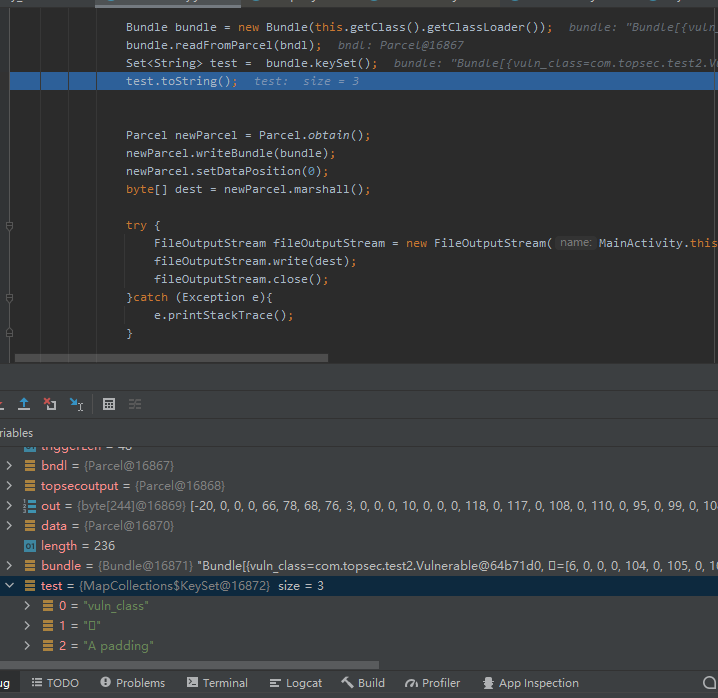Screen dimensions: 718x698
Task: Click line newParcel.writeBundle(bundle);
Action: tap(231, 153)
